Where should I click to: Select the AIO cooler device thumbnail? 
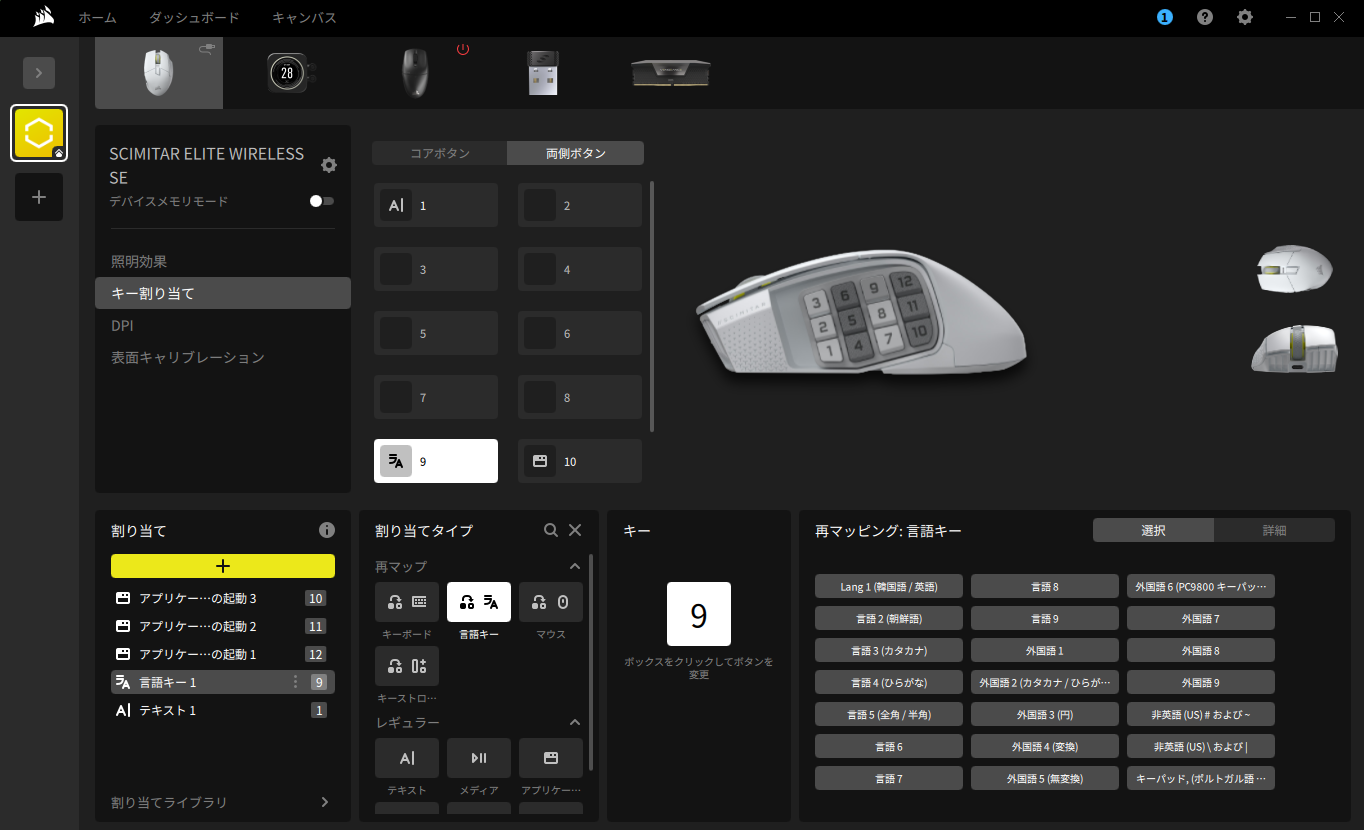(x=292, y=73)
